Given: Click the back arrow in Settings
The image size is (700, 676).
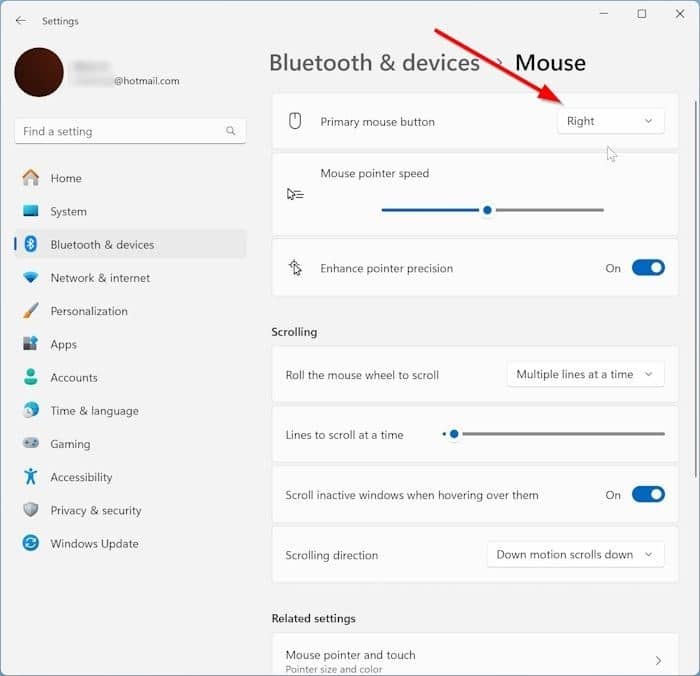Looking at the screenshot, I should [21, 21].
